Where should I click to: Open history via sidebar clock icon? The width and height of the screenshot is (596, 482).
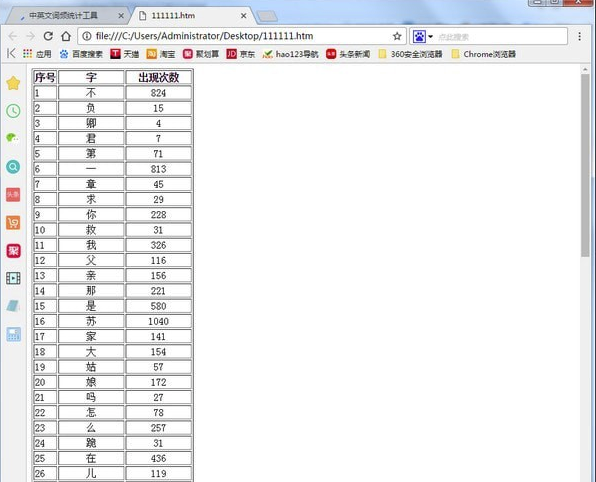tap(13, 111)
